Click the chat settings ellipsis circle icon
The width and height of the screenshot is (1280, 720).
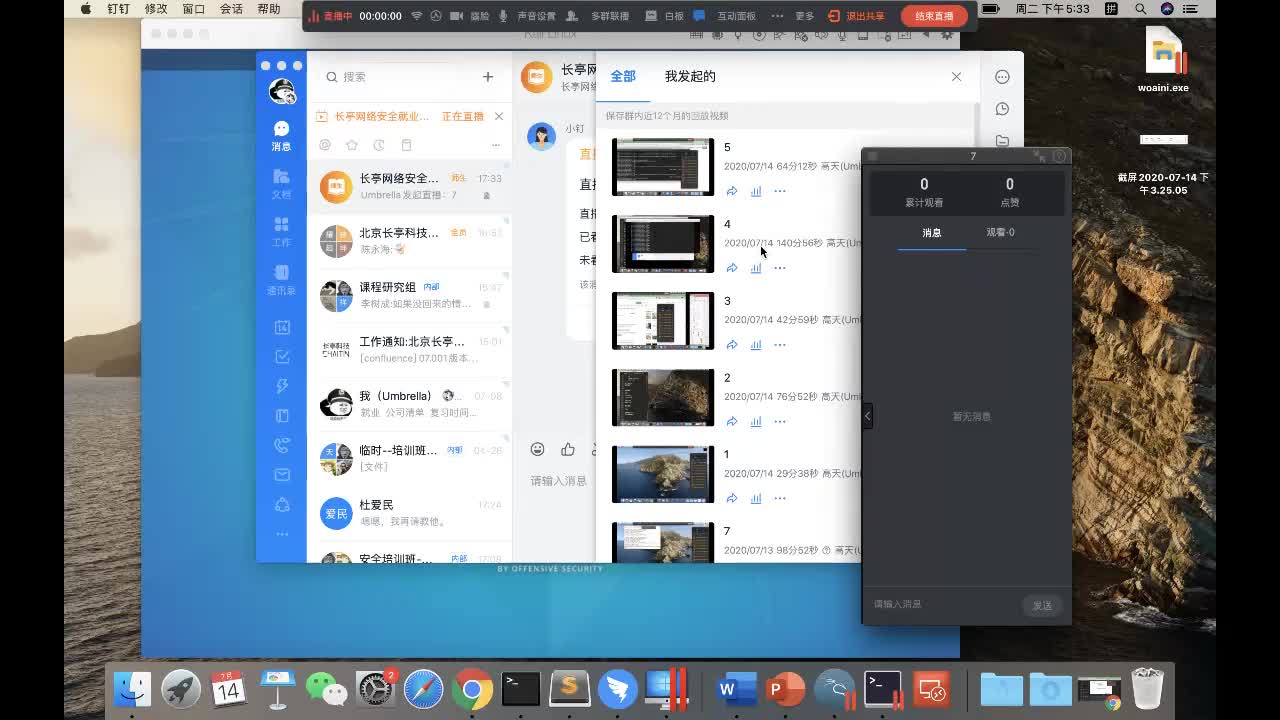[x=1002, y=77]
